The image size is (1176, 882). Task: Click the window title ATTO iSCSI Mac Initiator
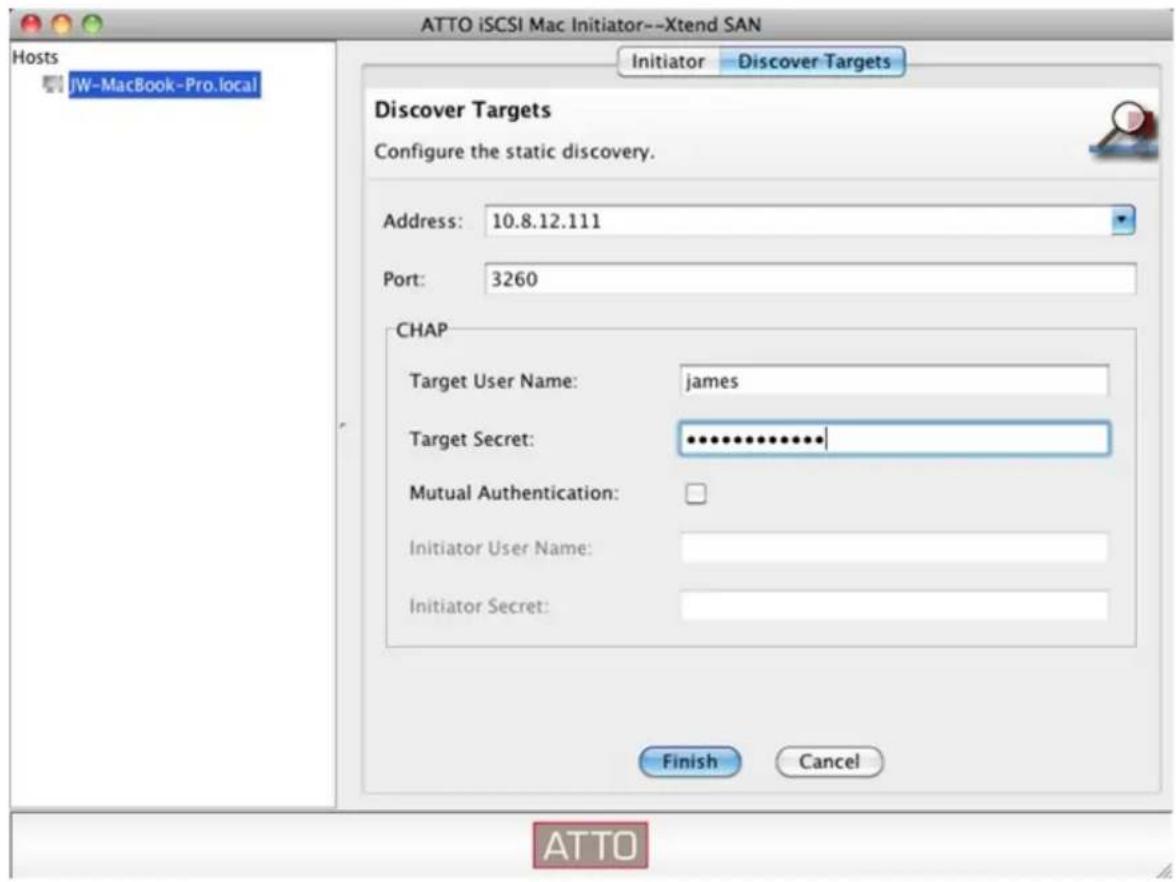[590, 25]
